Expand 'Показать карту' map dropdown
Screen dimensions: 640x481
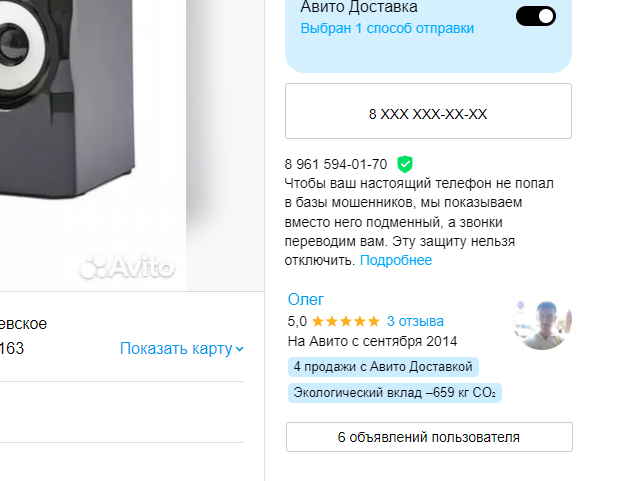pos(182,349)
